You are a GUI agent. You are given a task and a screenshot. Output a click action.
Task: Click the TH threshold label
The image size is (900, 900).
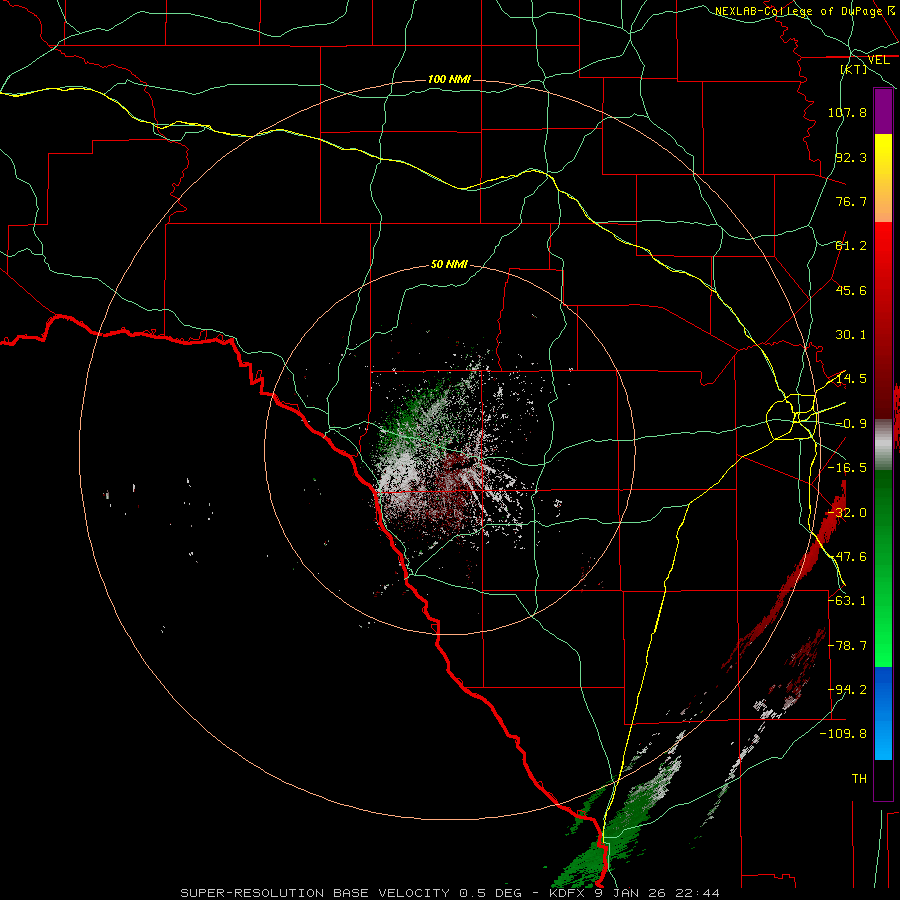tap(859, 778)
